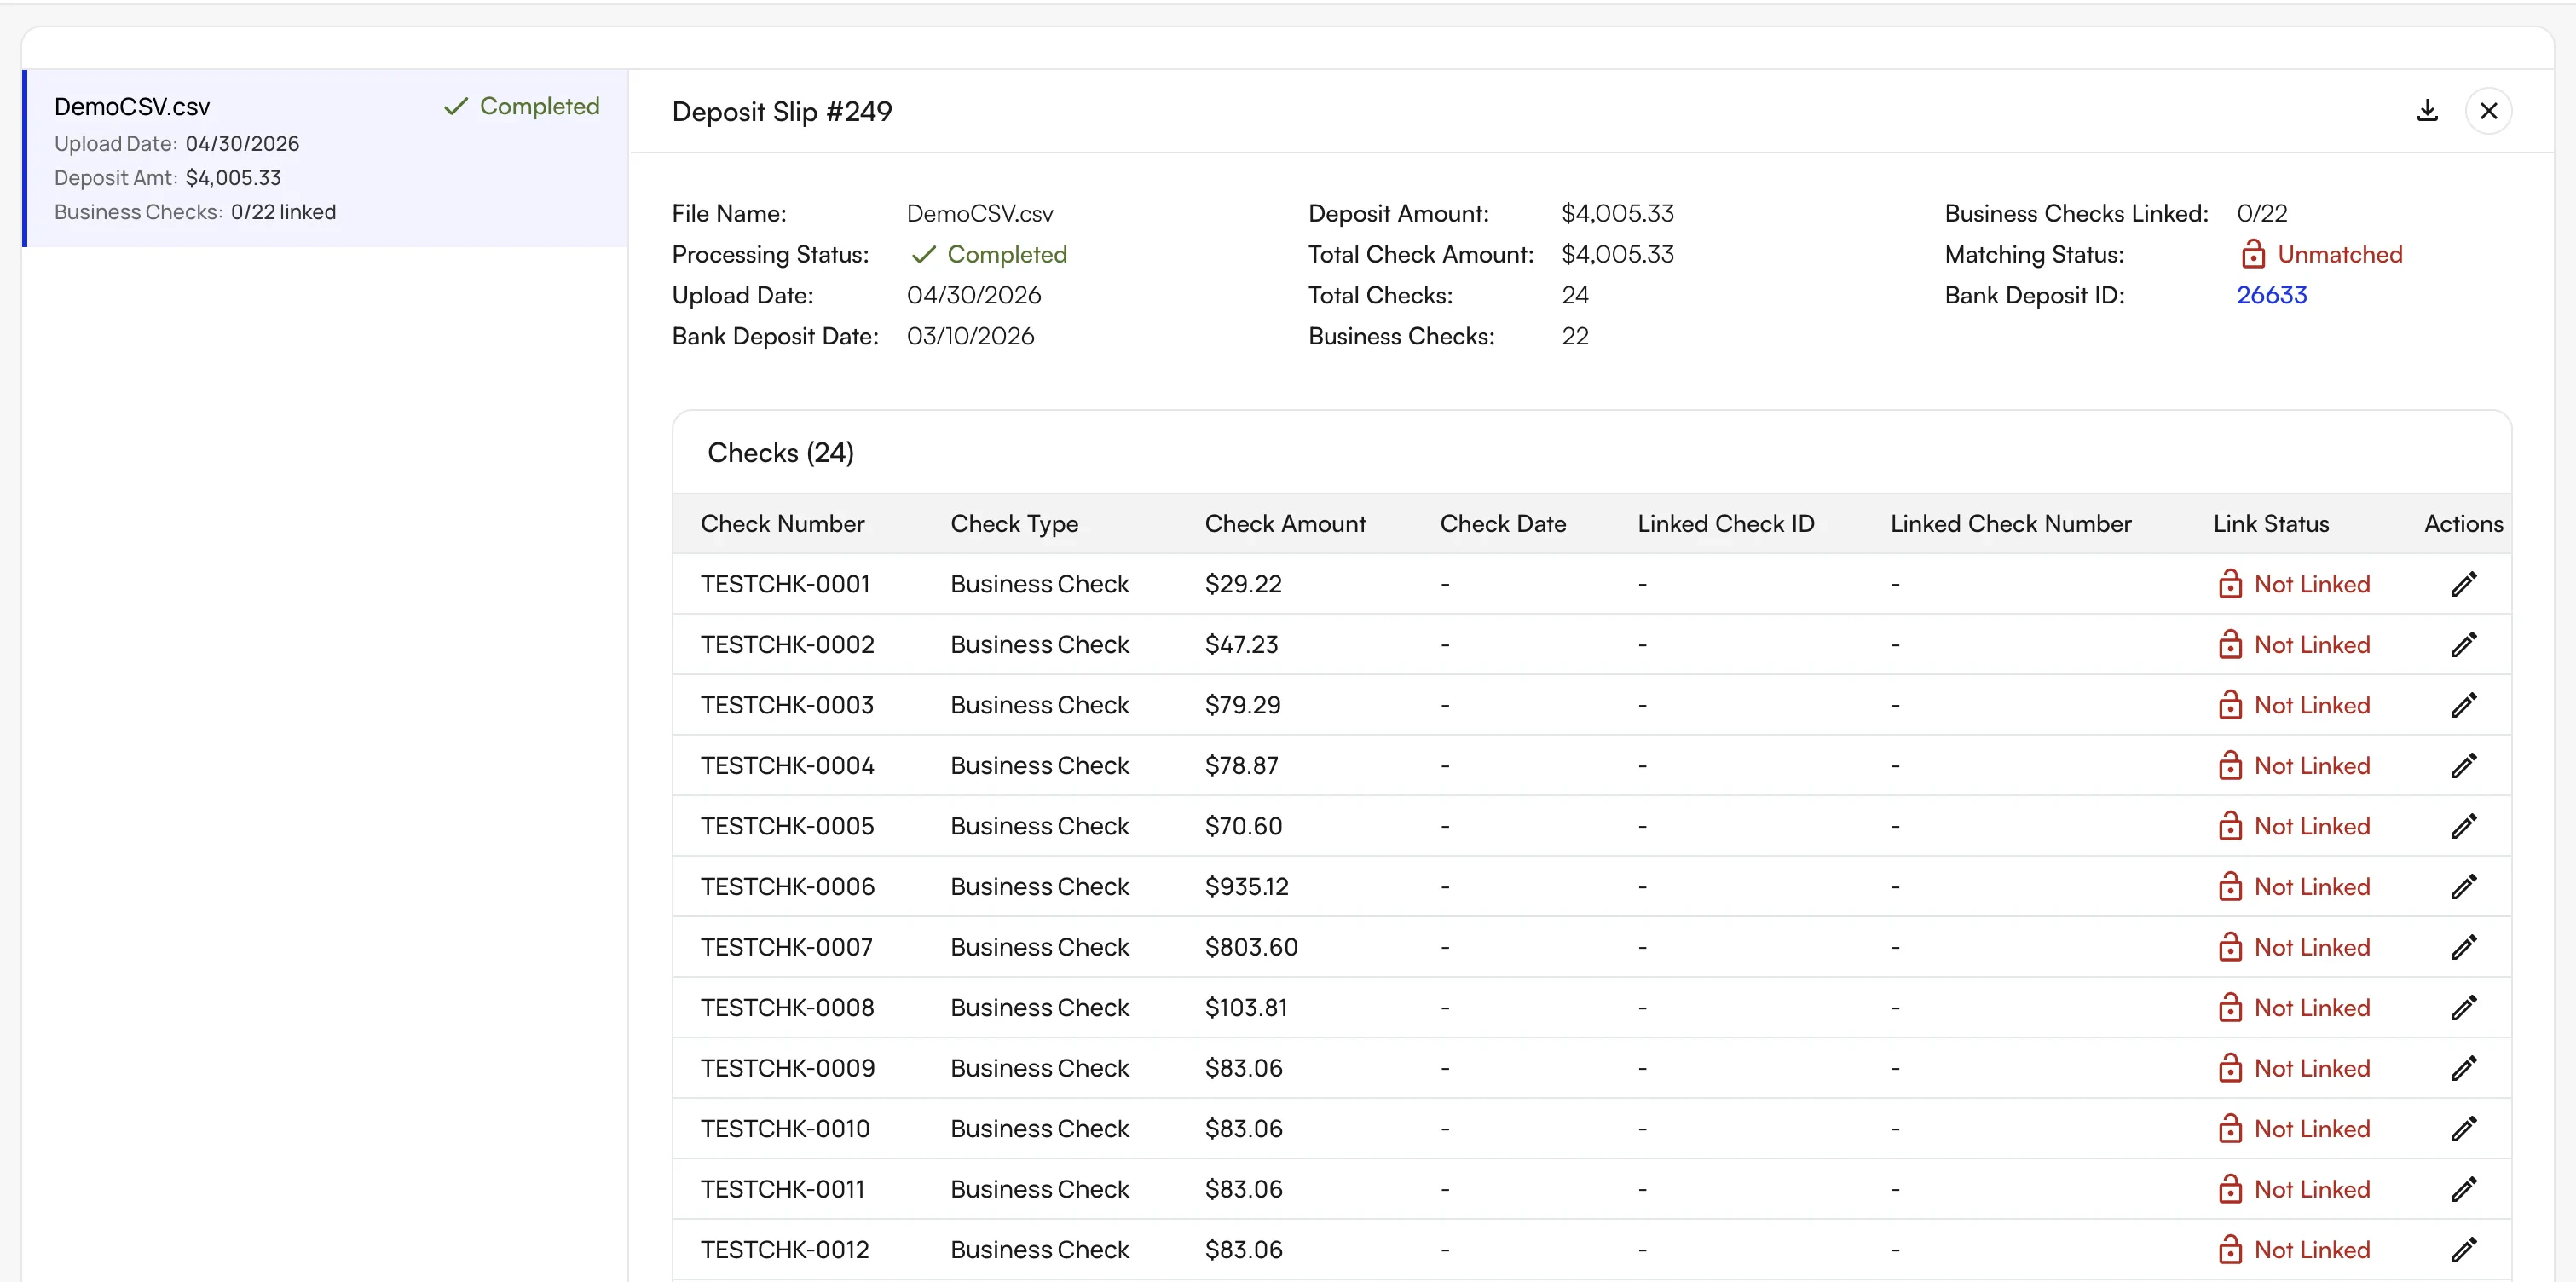The image size is (2576, 1282).
Task: Click Not Linked status for TESTCHK-0012
Action: [x=2294, y=1249]
